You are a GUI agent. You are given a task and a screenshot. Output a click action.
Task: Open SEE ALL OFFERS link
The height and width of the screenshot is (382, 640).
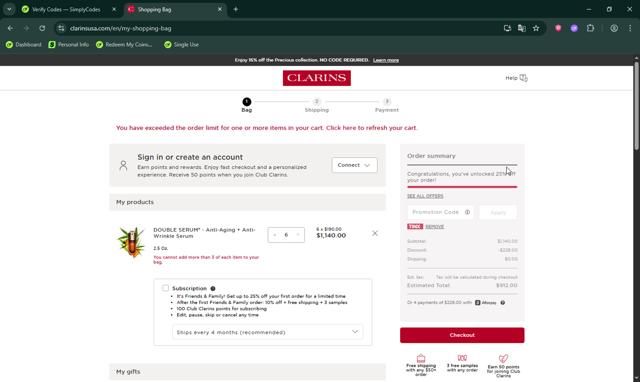click(x=425, y=196)
